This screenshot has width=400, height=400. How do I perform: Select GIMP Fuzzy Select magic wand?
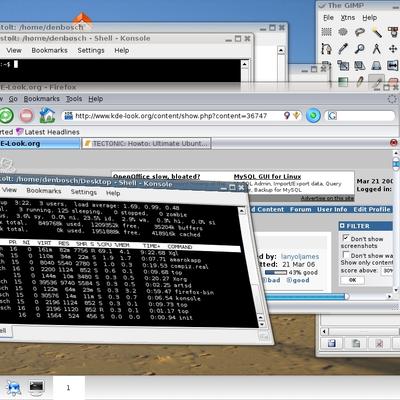click(377, 32)
